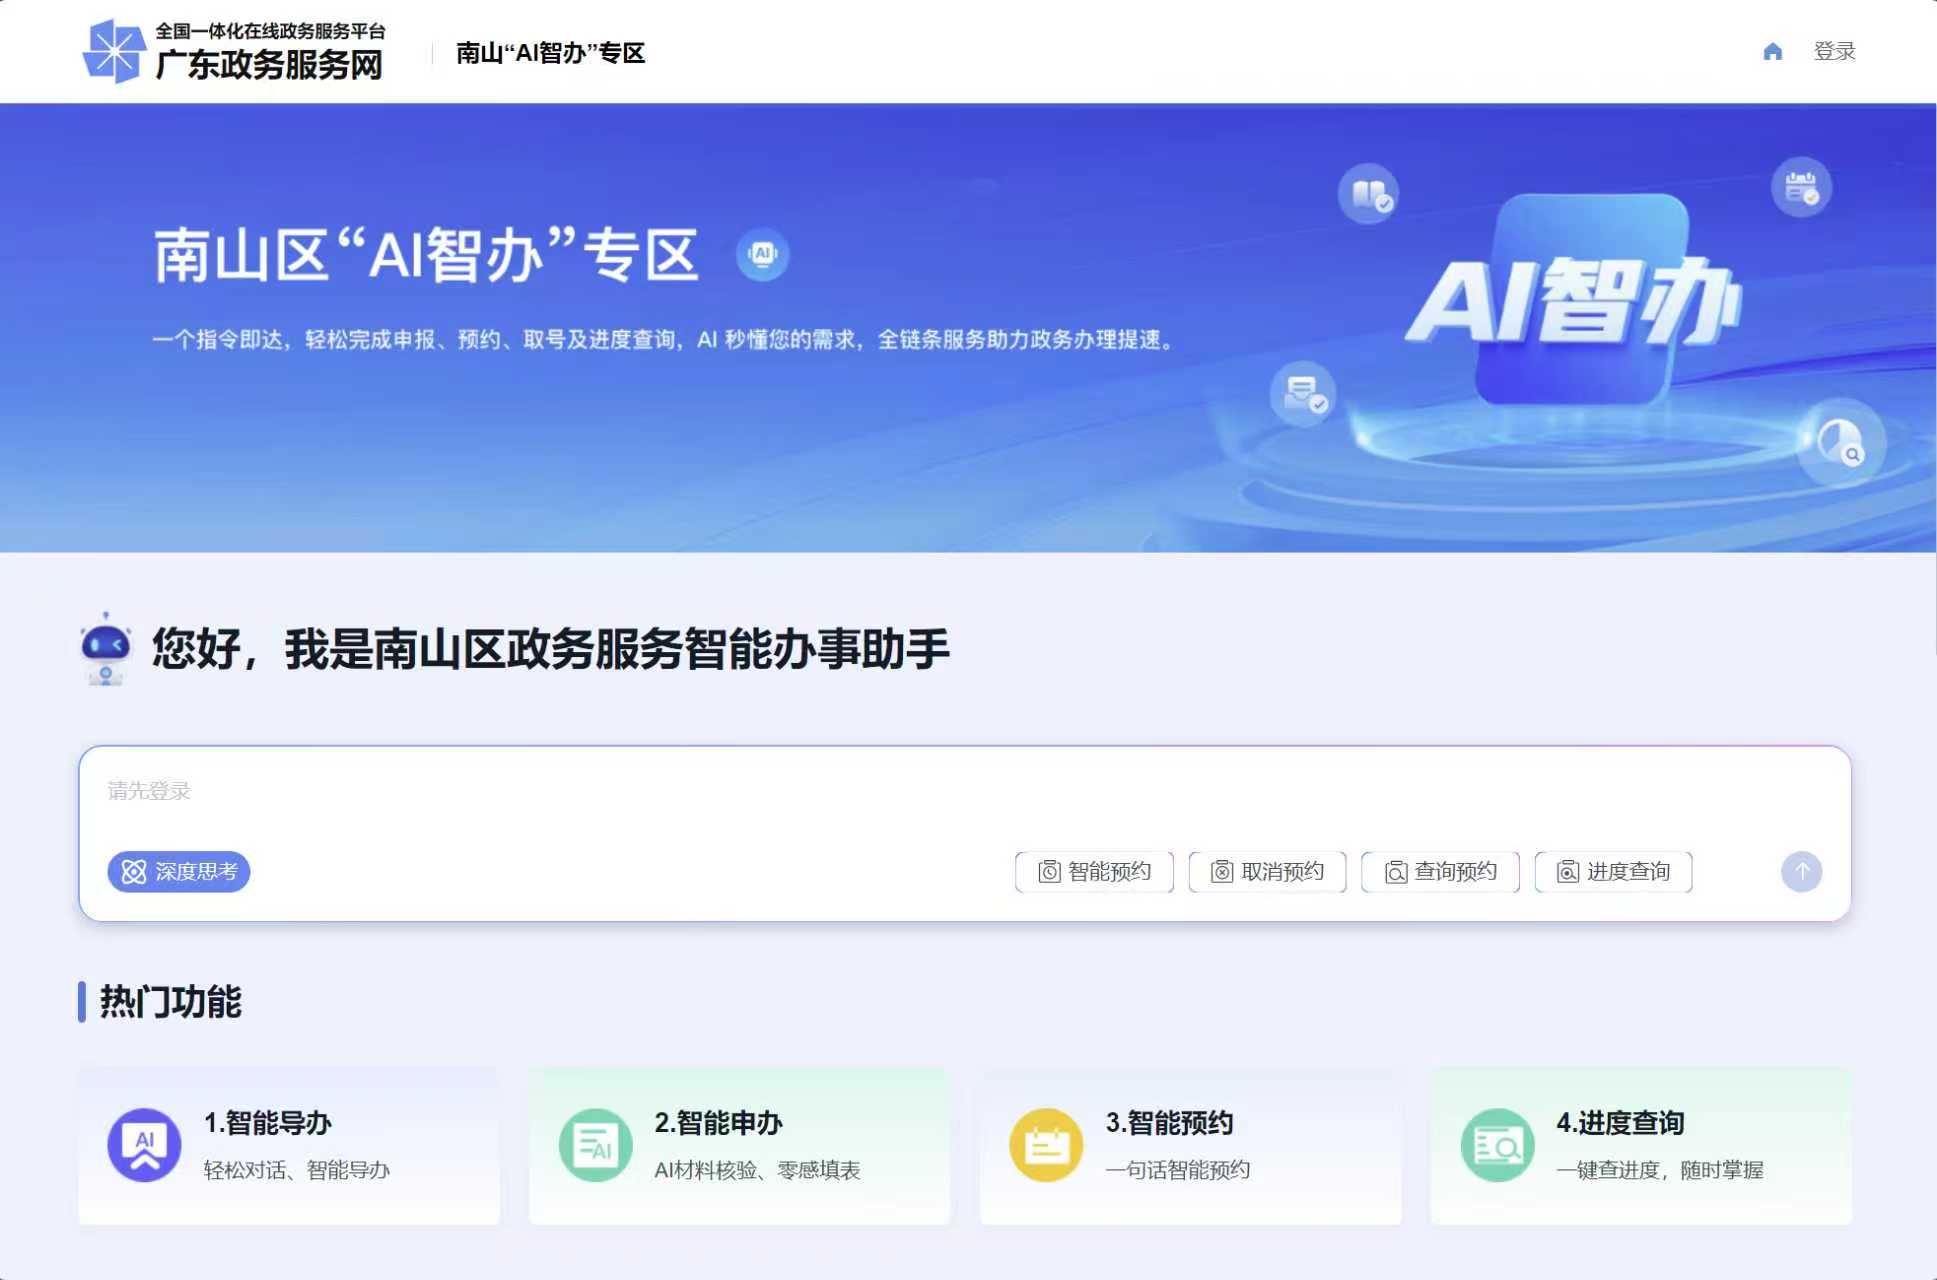Image resolution: width=1937 pixels, height=1280 pixels.
Task: Click the yellow calendar appointment icon
Action: coord(1046,1145)
